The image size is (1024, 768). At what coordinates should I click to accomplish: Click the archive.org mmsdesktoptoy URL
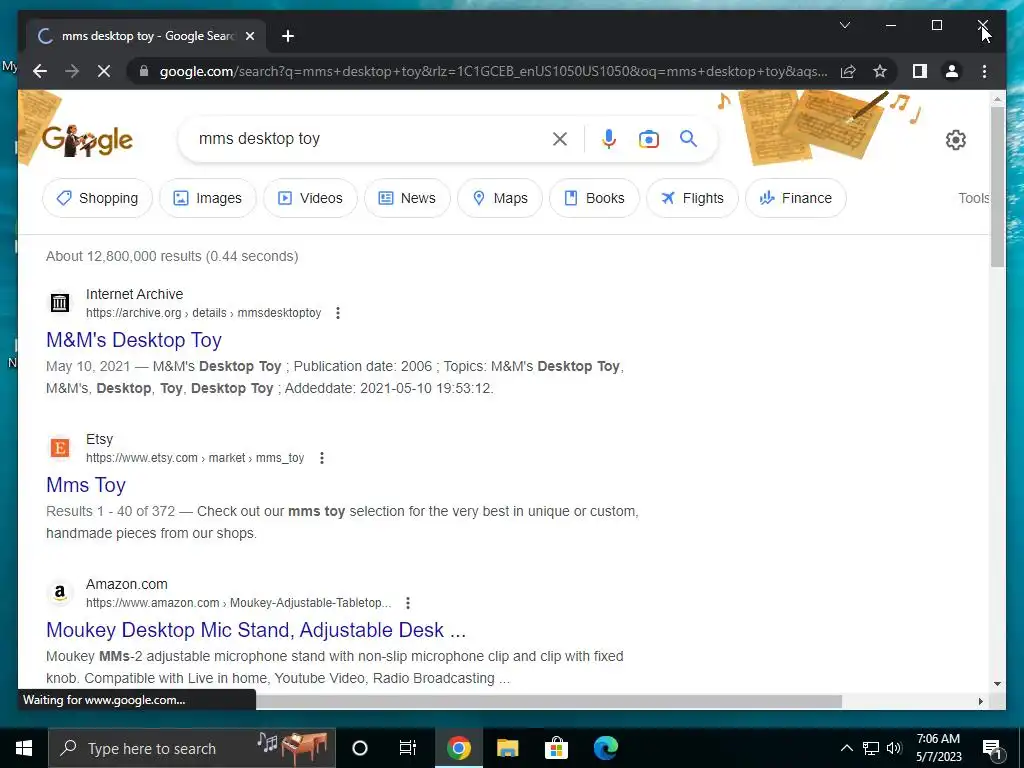[203, 313]
